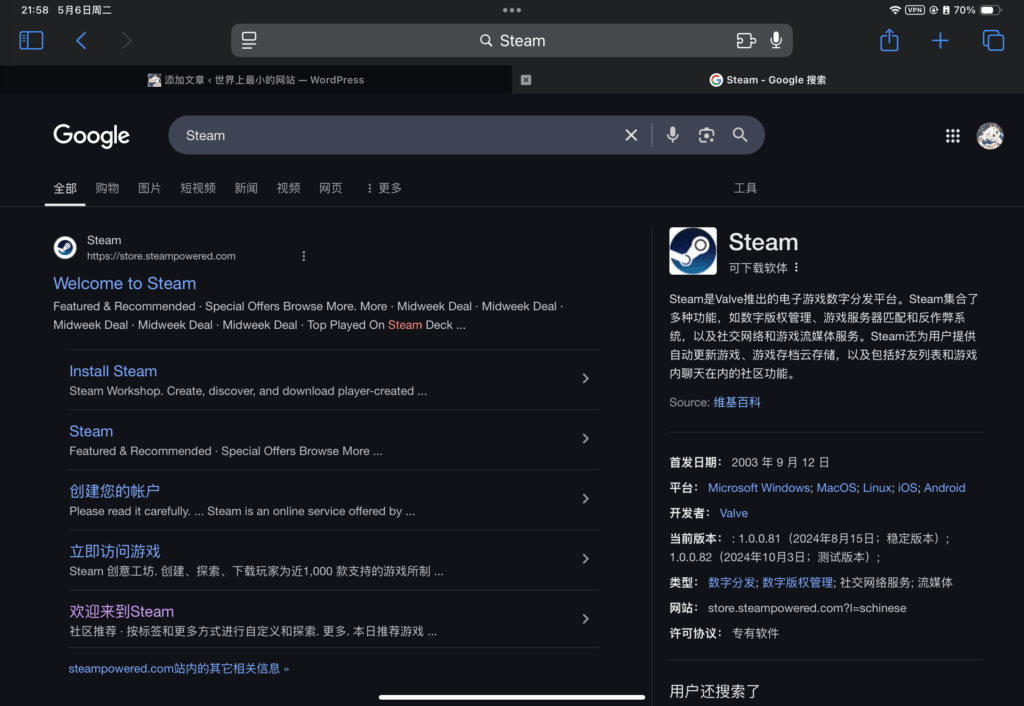Open the Valve developer link
Image resolution: width=1024 pixels, height=706 pixels.
click(x=733, y=513)
